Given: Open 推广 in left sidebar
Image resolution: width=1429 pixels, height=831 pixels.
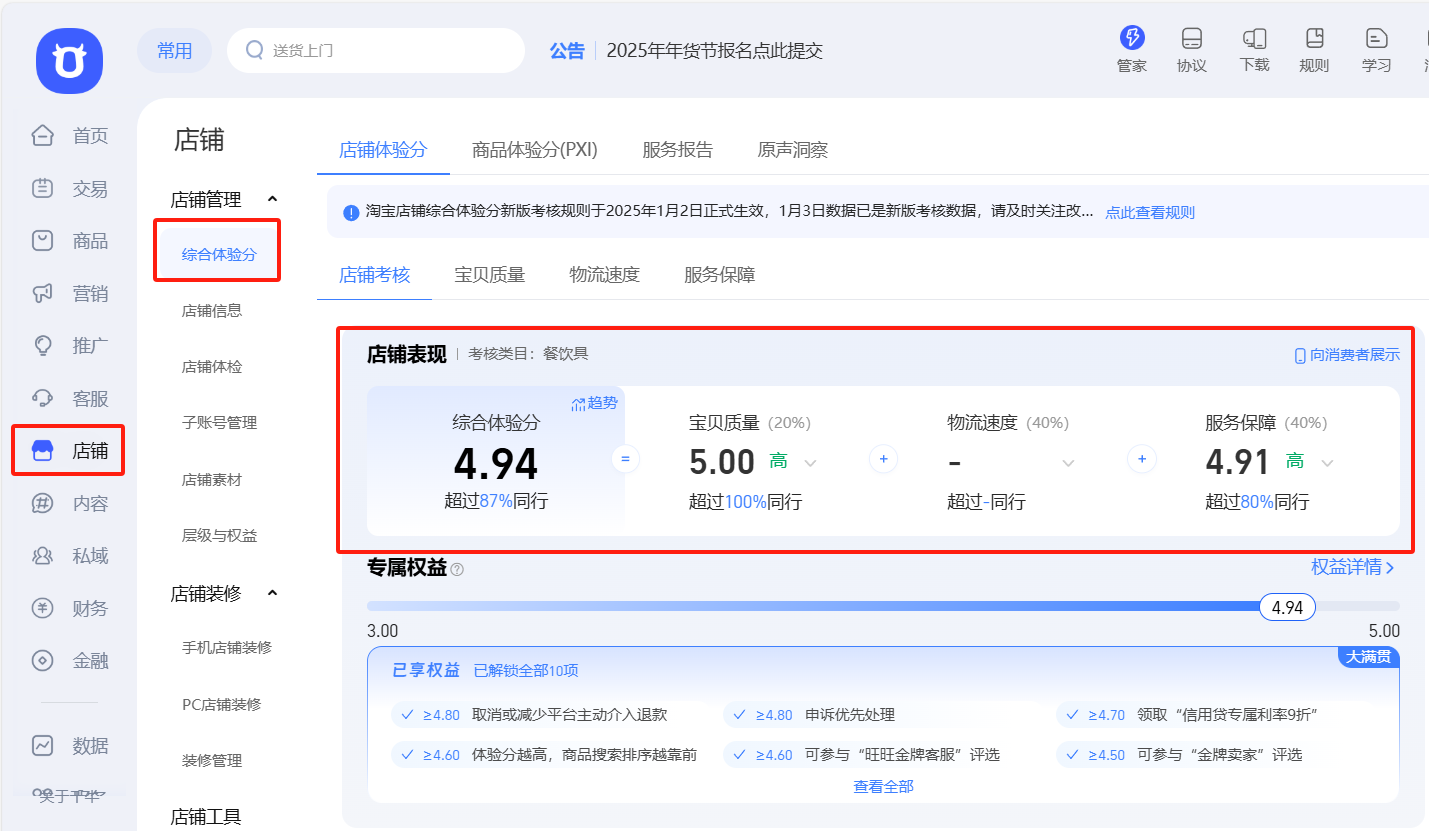Looking at the screenshot, I should (70, 346).
